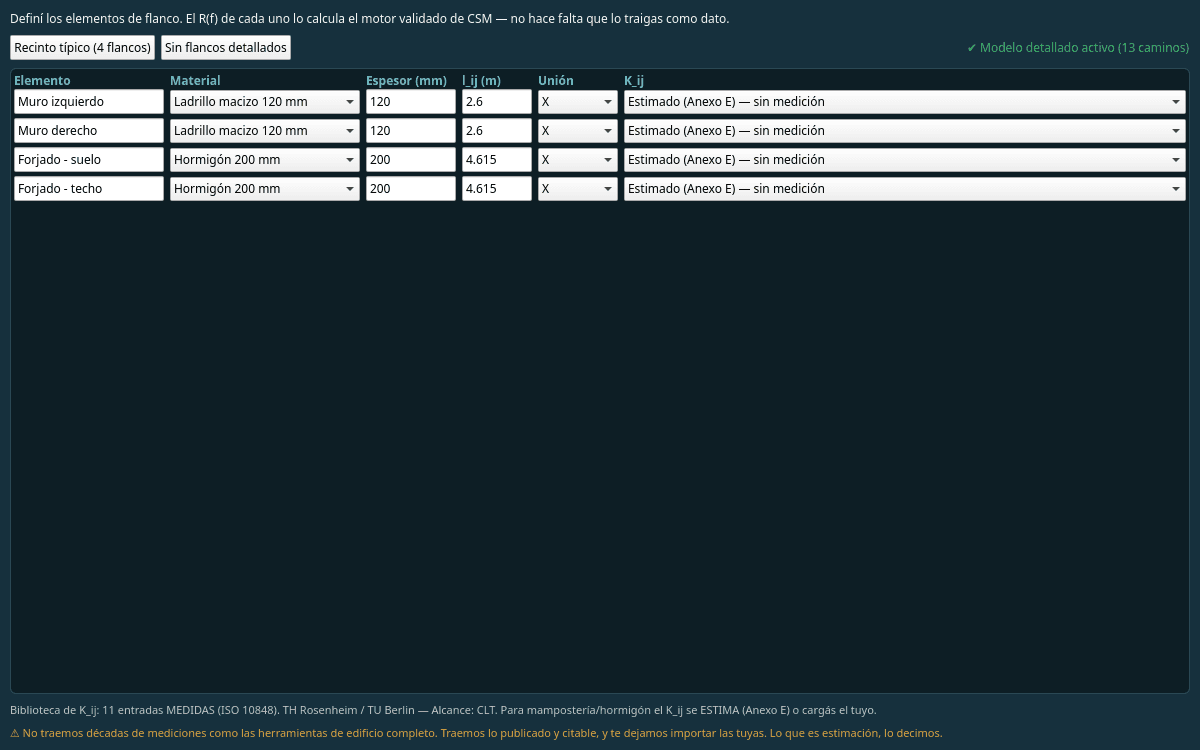Open Unión dropdown for Muro izquierdo

coord(578,101)
